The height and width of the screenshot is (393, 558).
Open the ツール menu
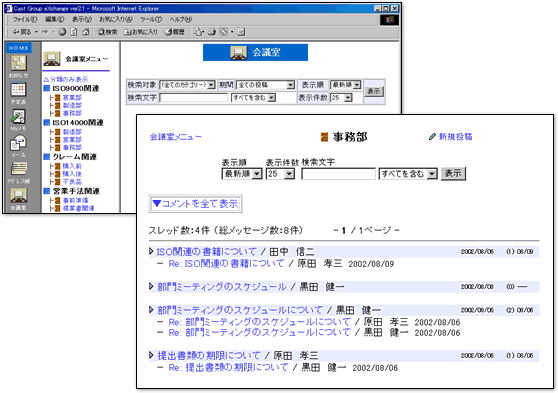click(151, 19)
